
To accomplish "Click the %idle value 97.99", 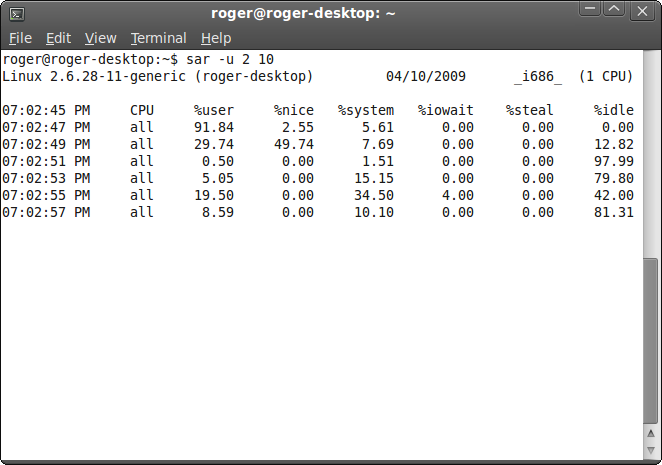I will coord(614,161).
